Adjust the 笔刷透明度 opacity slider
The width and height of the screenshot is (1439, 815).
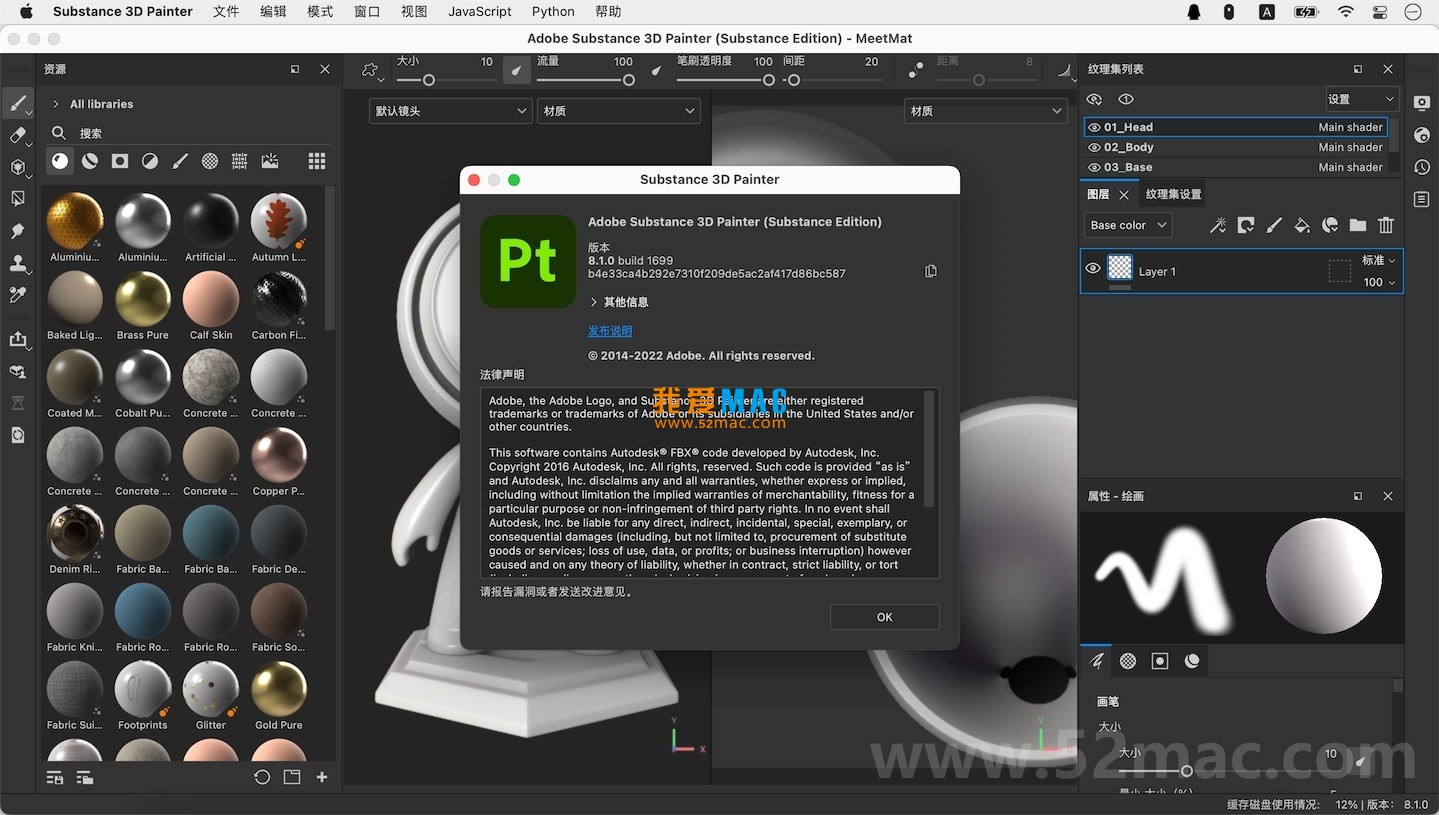click(x=725, y=80)
